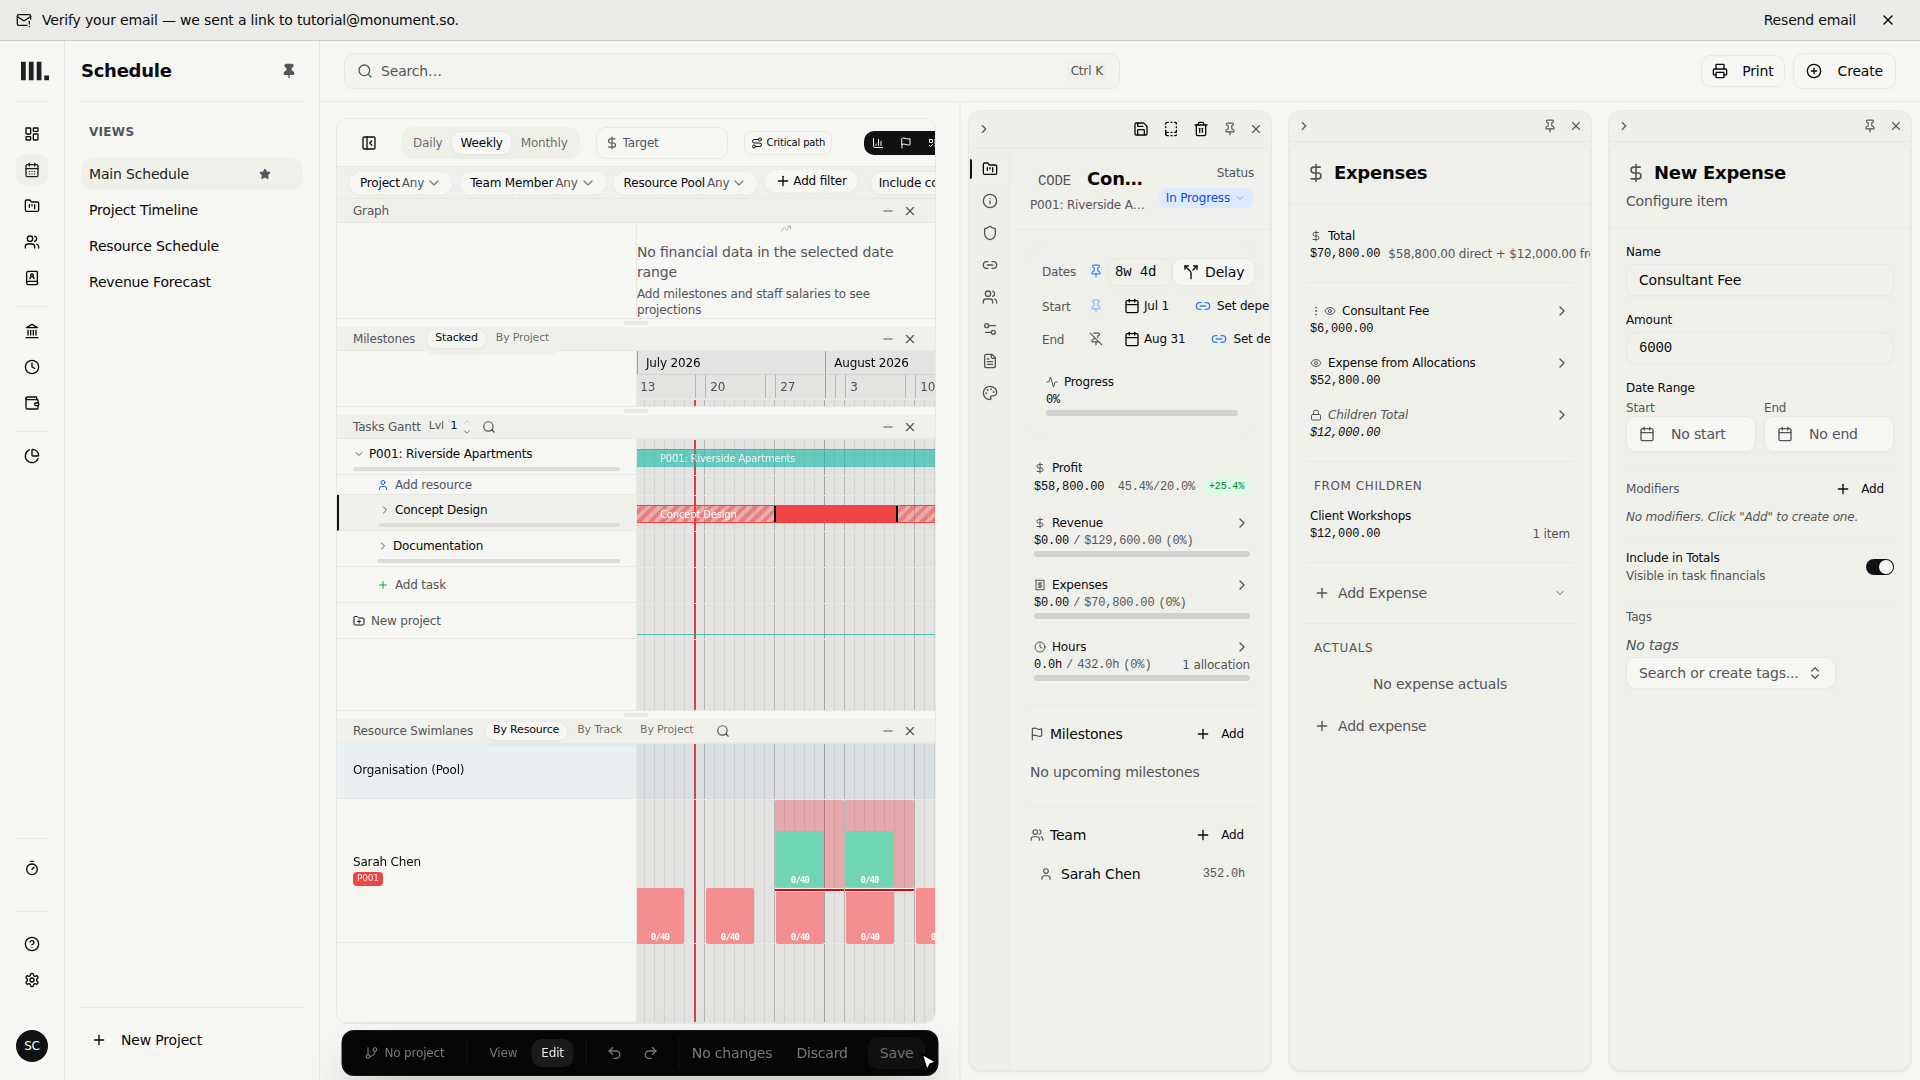Click the Amount input field
The height and width of the screenshot is (1080, 1920).
pyautogui.click(x=1759, y=348)
